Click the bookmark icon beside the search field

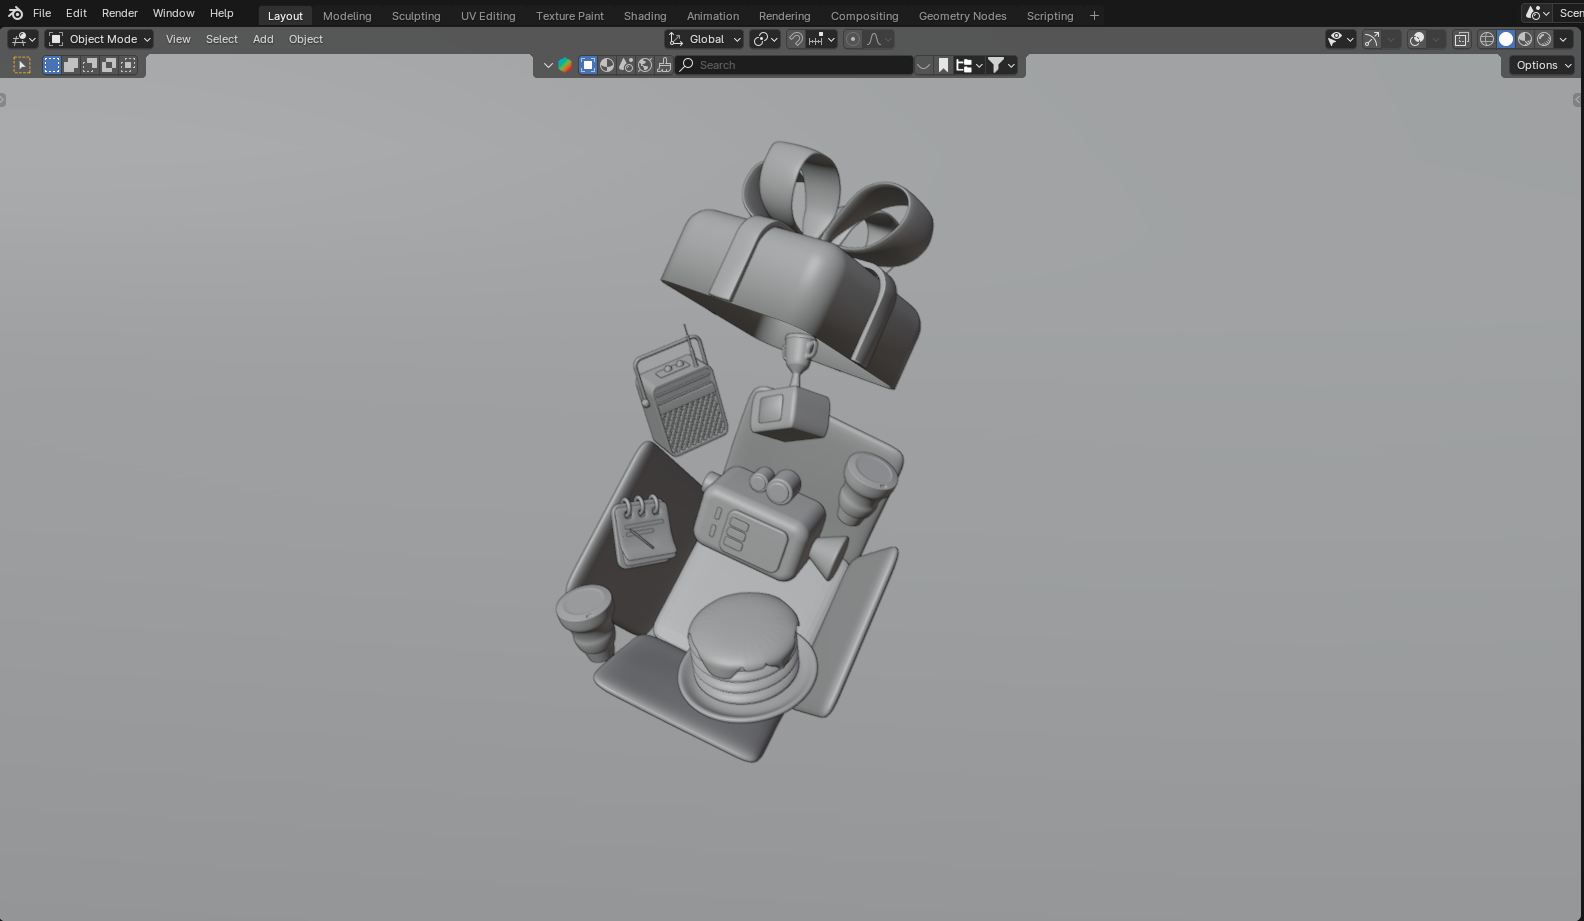click(943, 65)
